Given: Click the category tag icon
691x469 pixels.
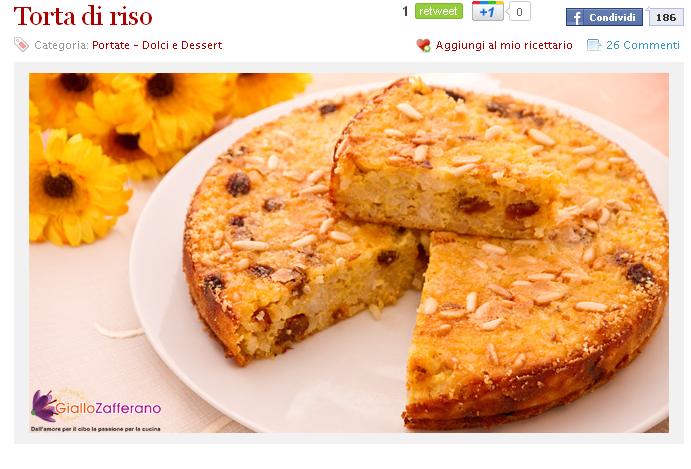Looking at the screenshot, I should pos(21,45).
